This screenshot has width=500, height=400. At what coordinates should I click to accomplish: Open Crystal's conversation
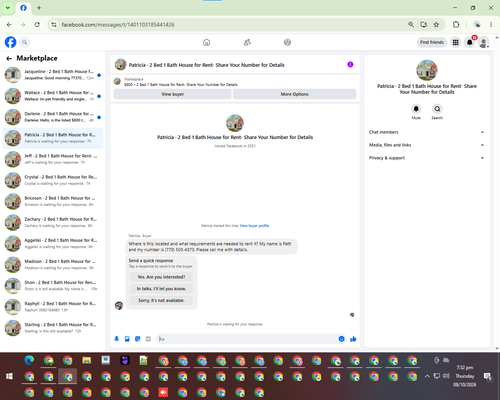pyautogui.click(x=53, y=180)
